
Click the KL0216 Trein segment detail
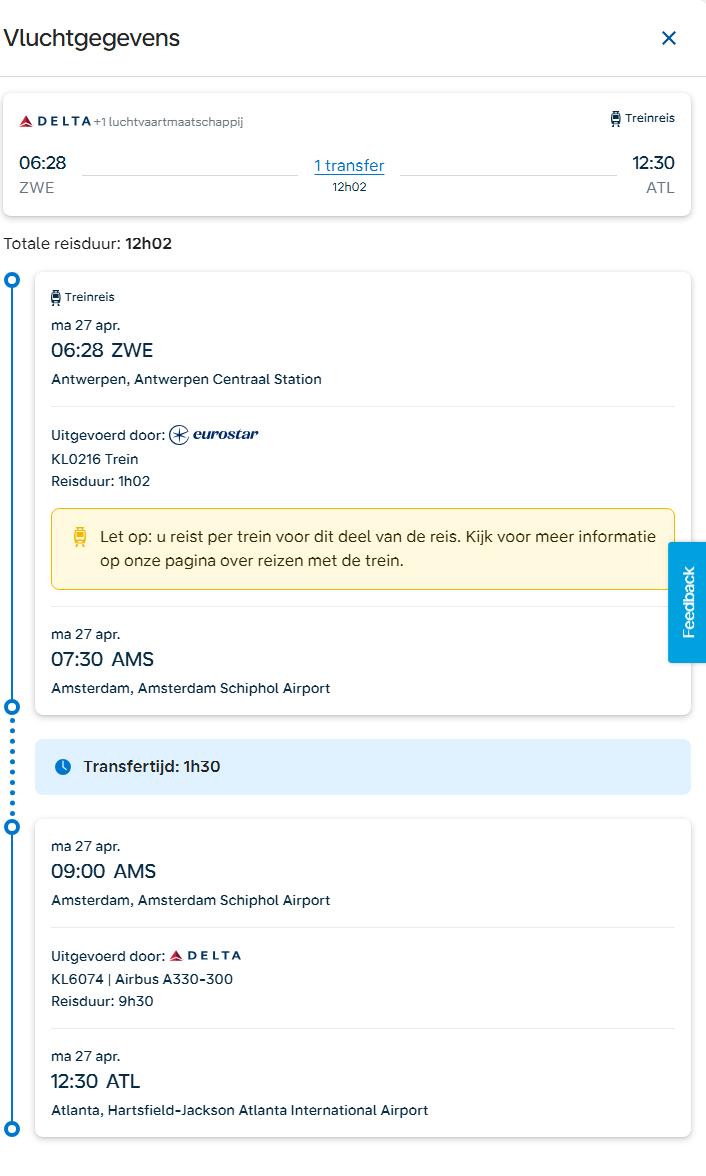click(x=95, y=459)
